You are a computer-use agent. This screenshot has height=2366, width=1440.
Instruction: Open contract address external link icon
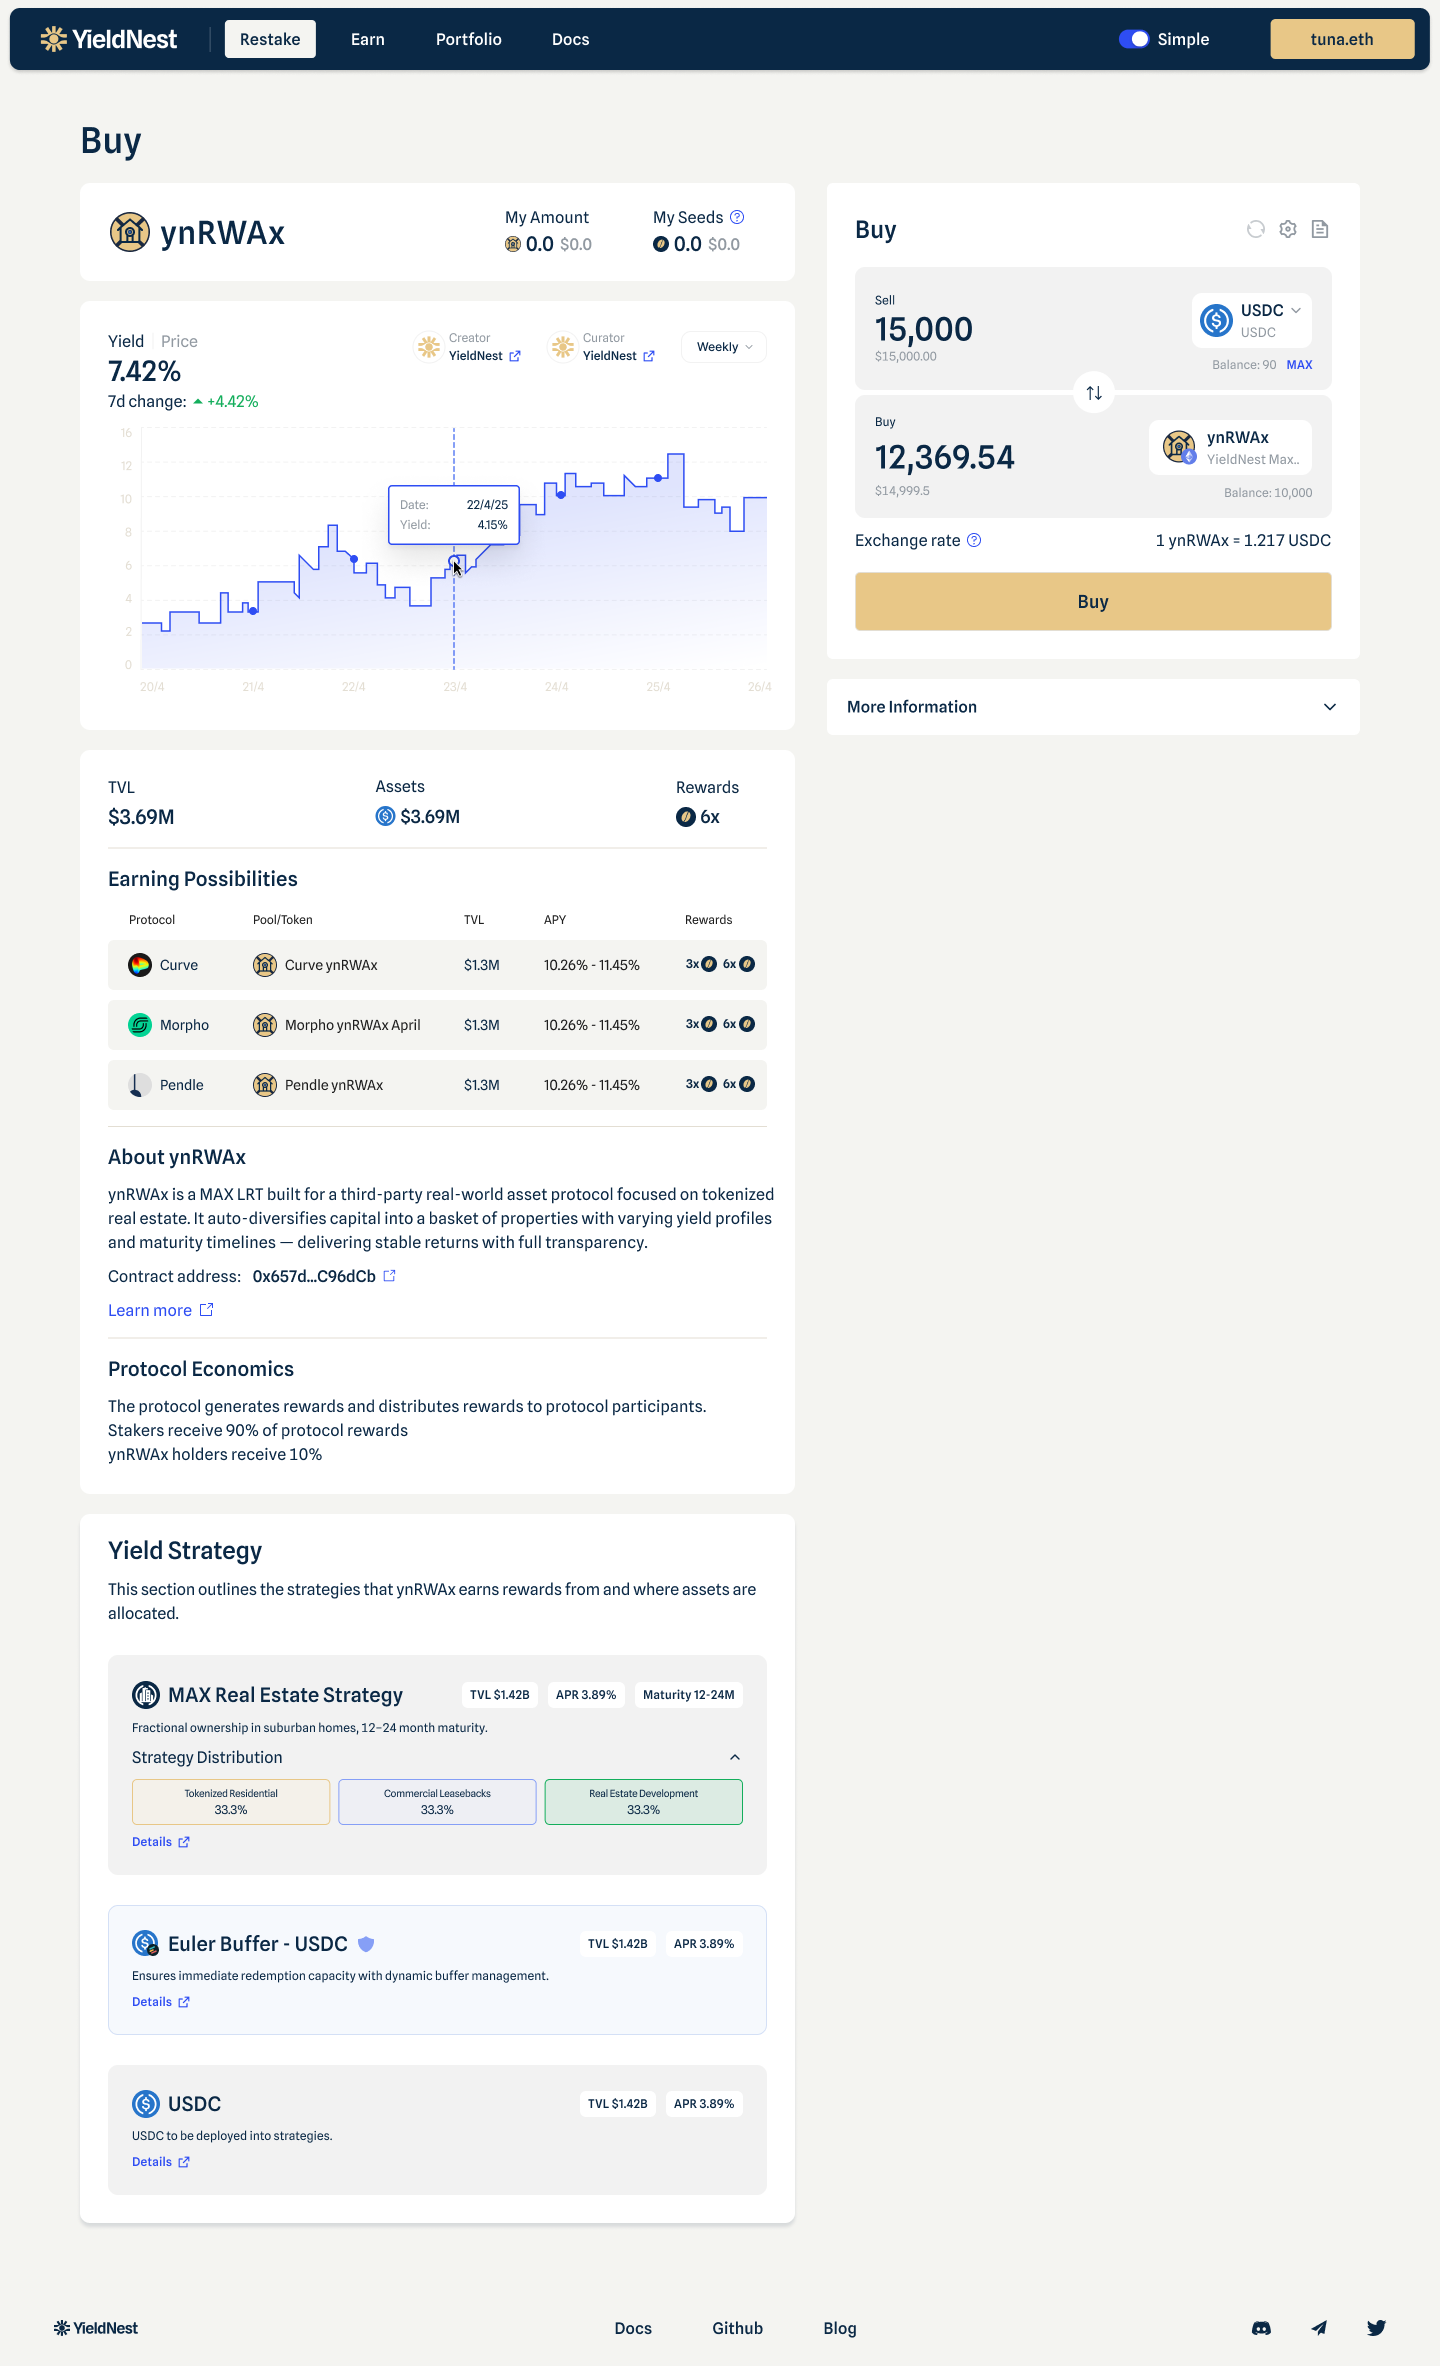390,1275
